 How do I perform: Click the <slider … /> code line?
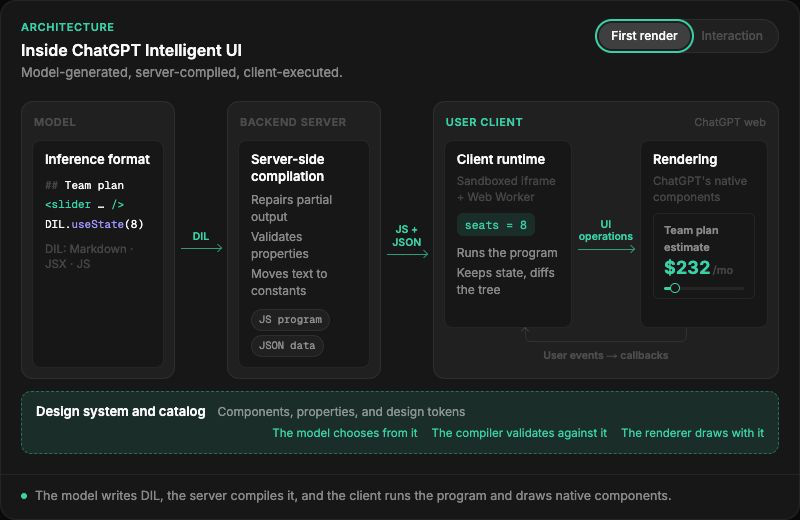(x=84, y=205)
